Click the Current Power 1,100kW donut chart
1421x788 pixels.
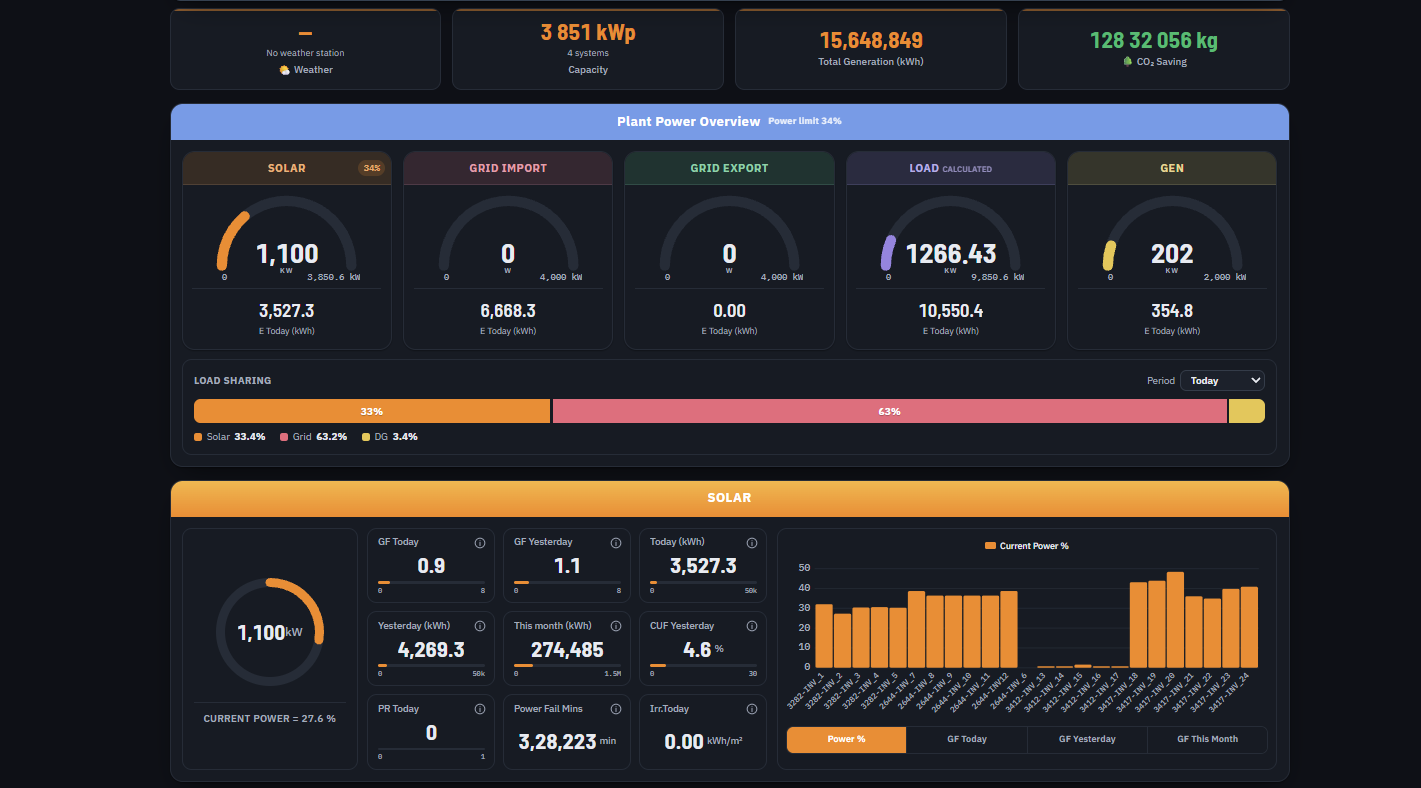270,632
